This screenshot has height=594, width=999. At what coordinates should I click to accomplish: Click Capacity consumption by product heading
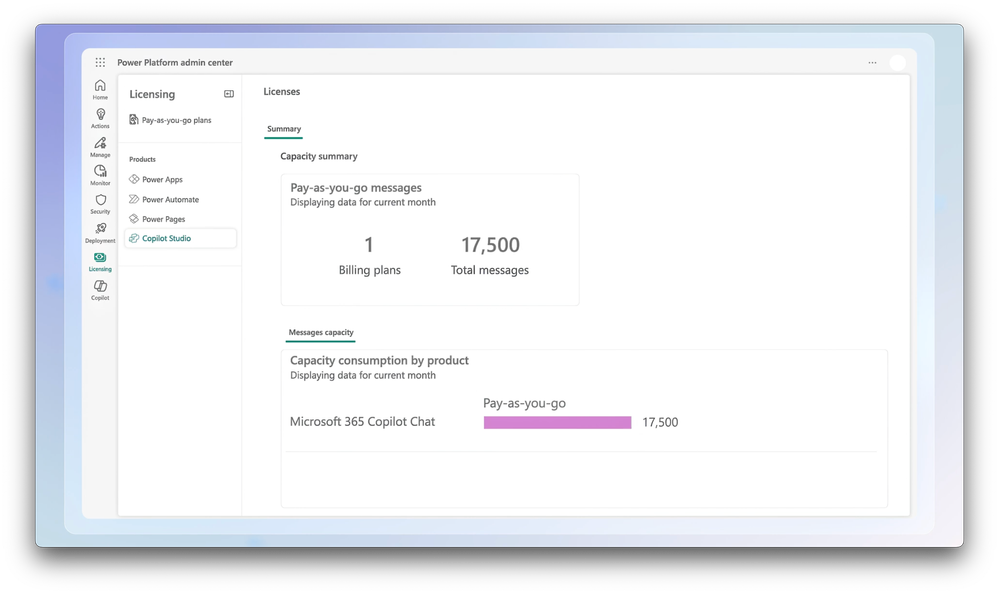(x=379, y=360)
